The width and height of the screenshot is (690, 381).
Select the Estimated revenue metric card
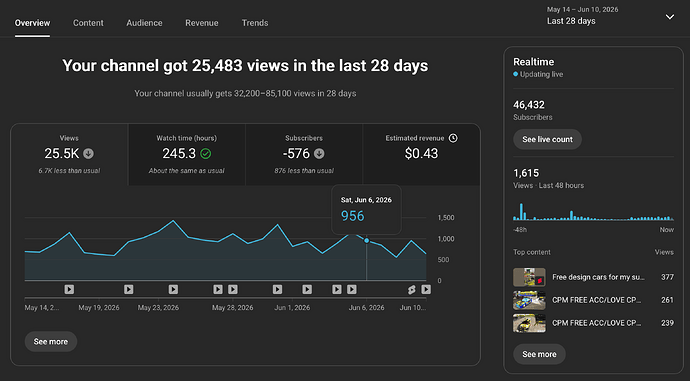[x=421, y=154]
